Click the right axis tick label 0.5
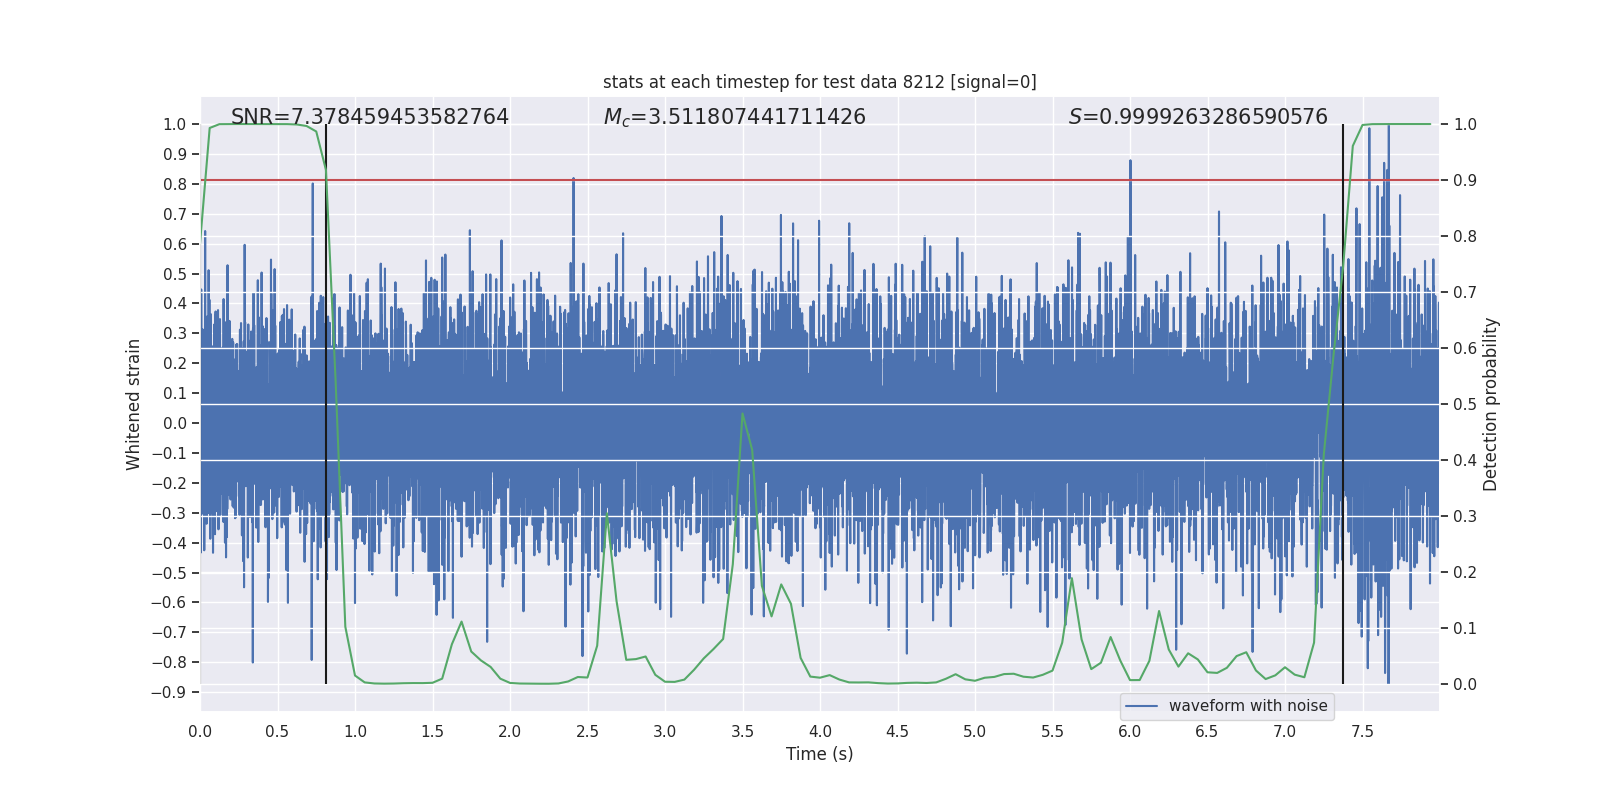The width and height of the screenshot is (1600, 800). coord(1465,404)
